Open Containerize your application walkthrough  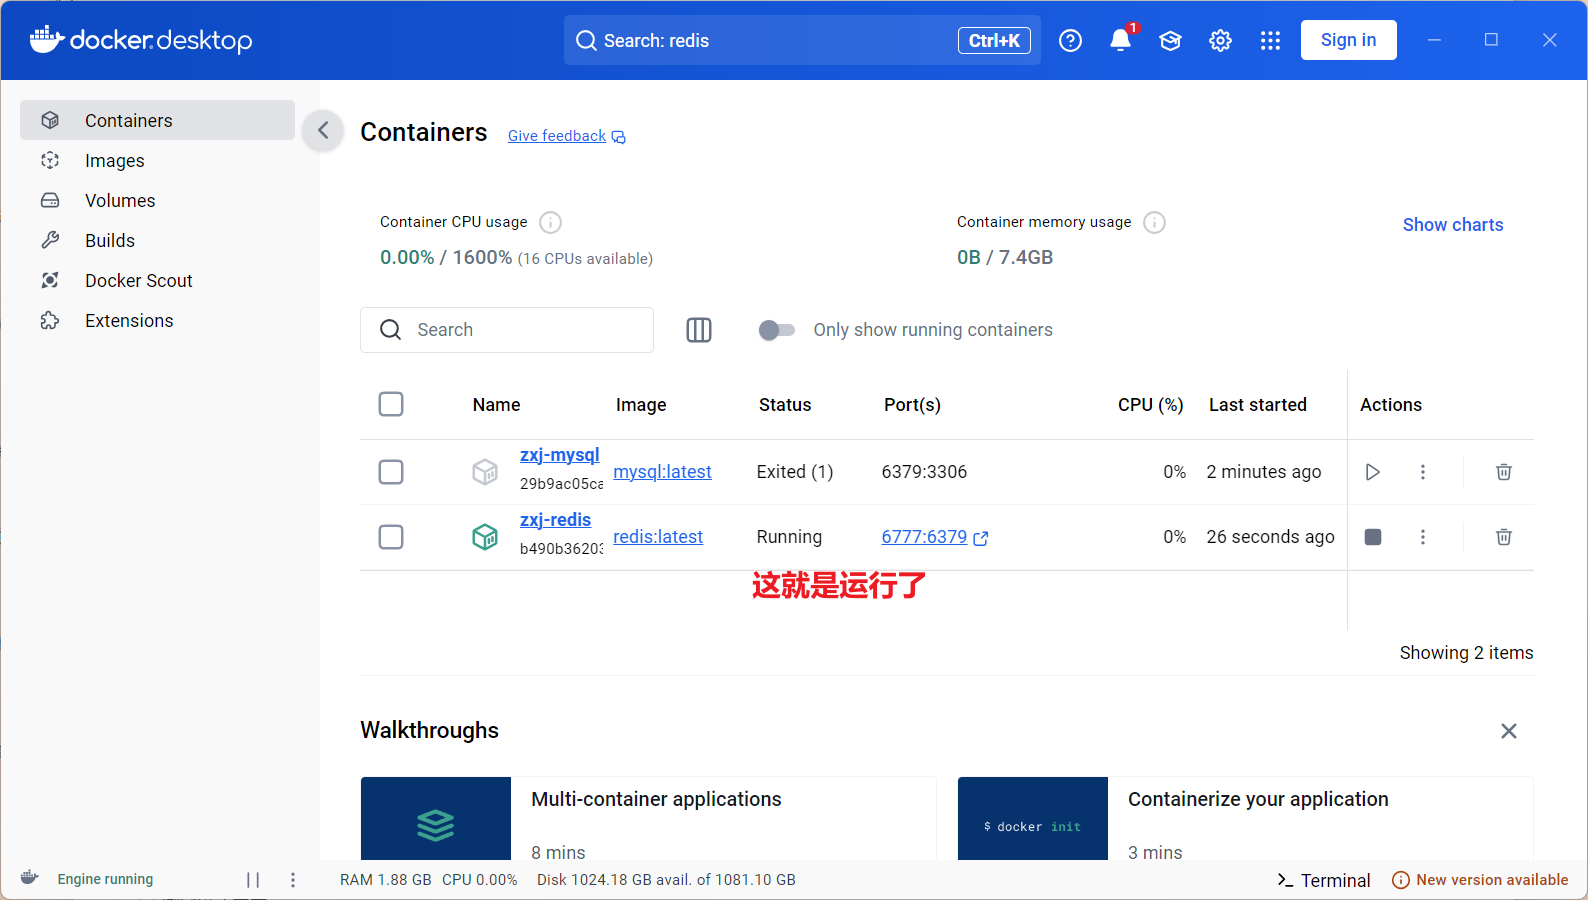coord(1245,818)
